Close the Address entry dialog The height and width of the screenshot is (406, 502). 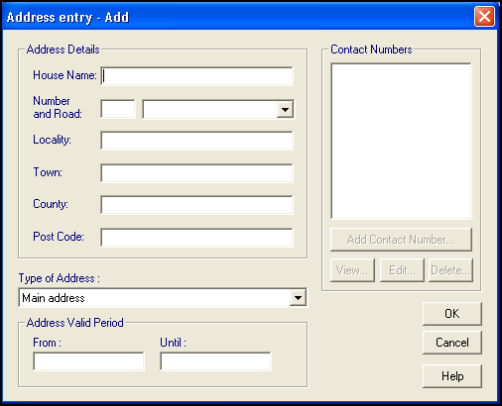click(484, 16)
